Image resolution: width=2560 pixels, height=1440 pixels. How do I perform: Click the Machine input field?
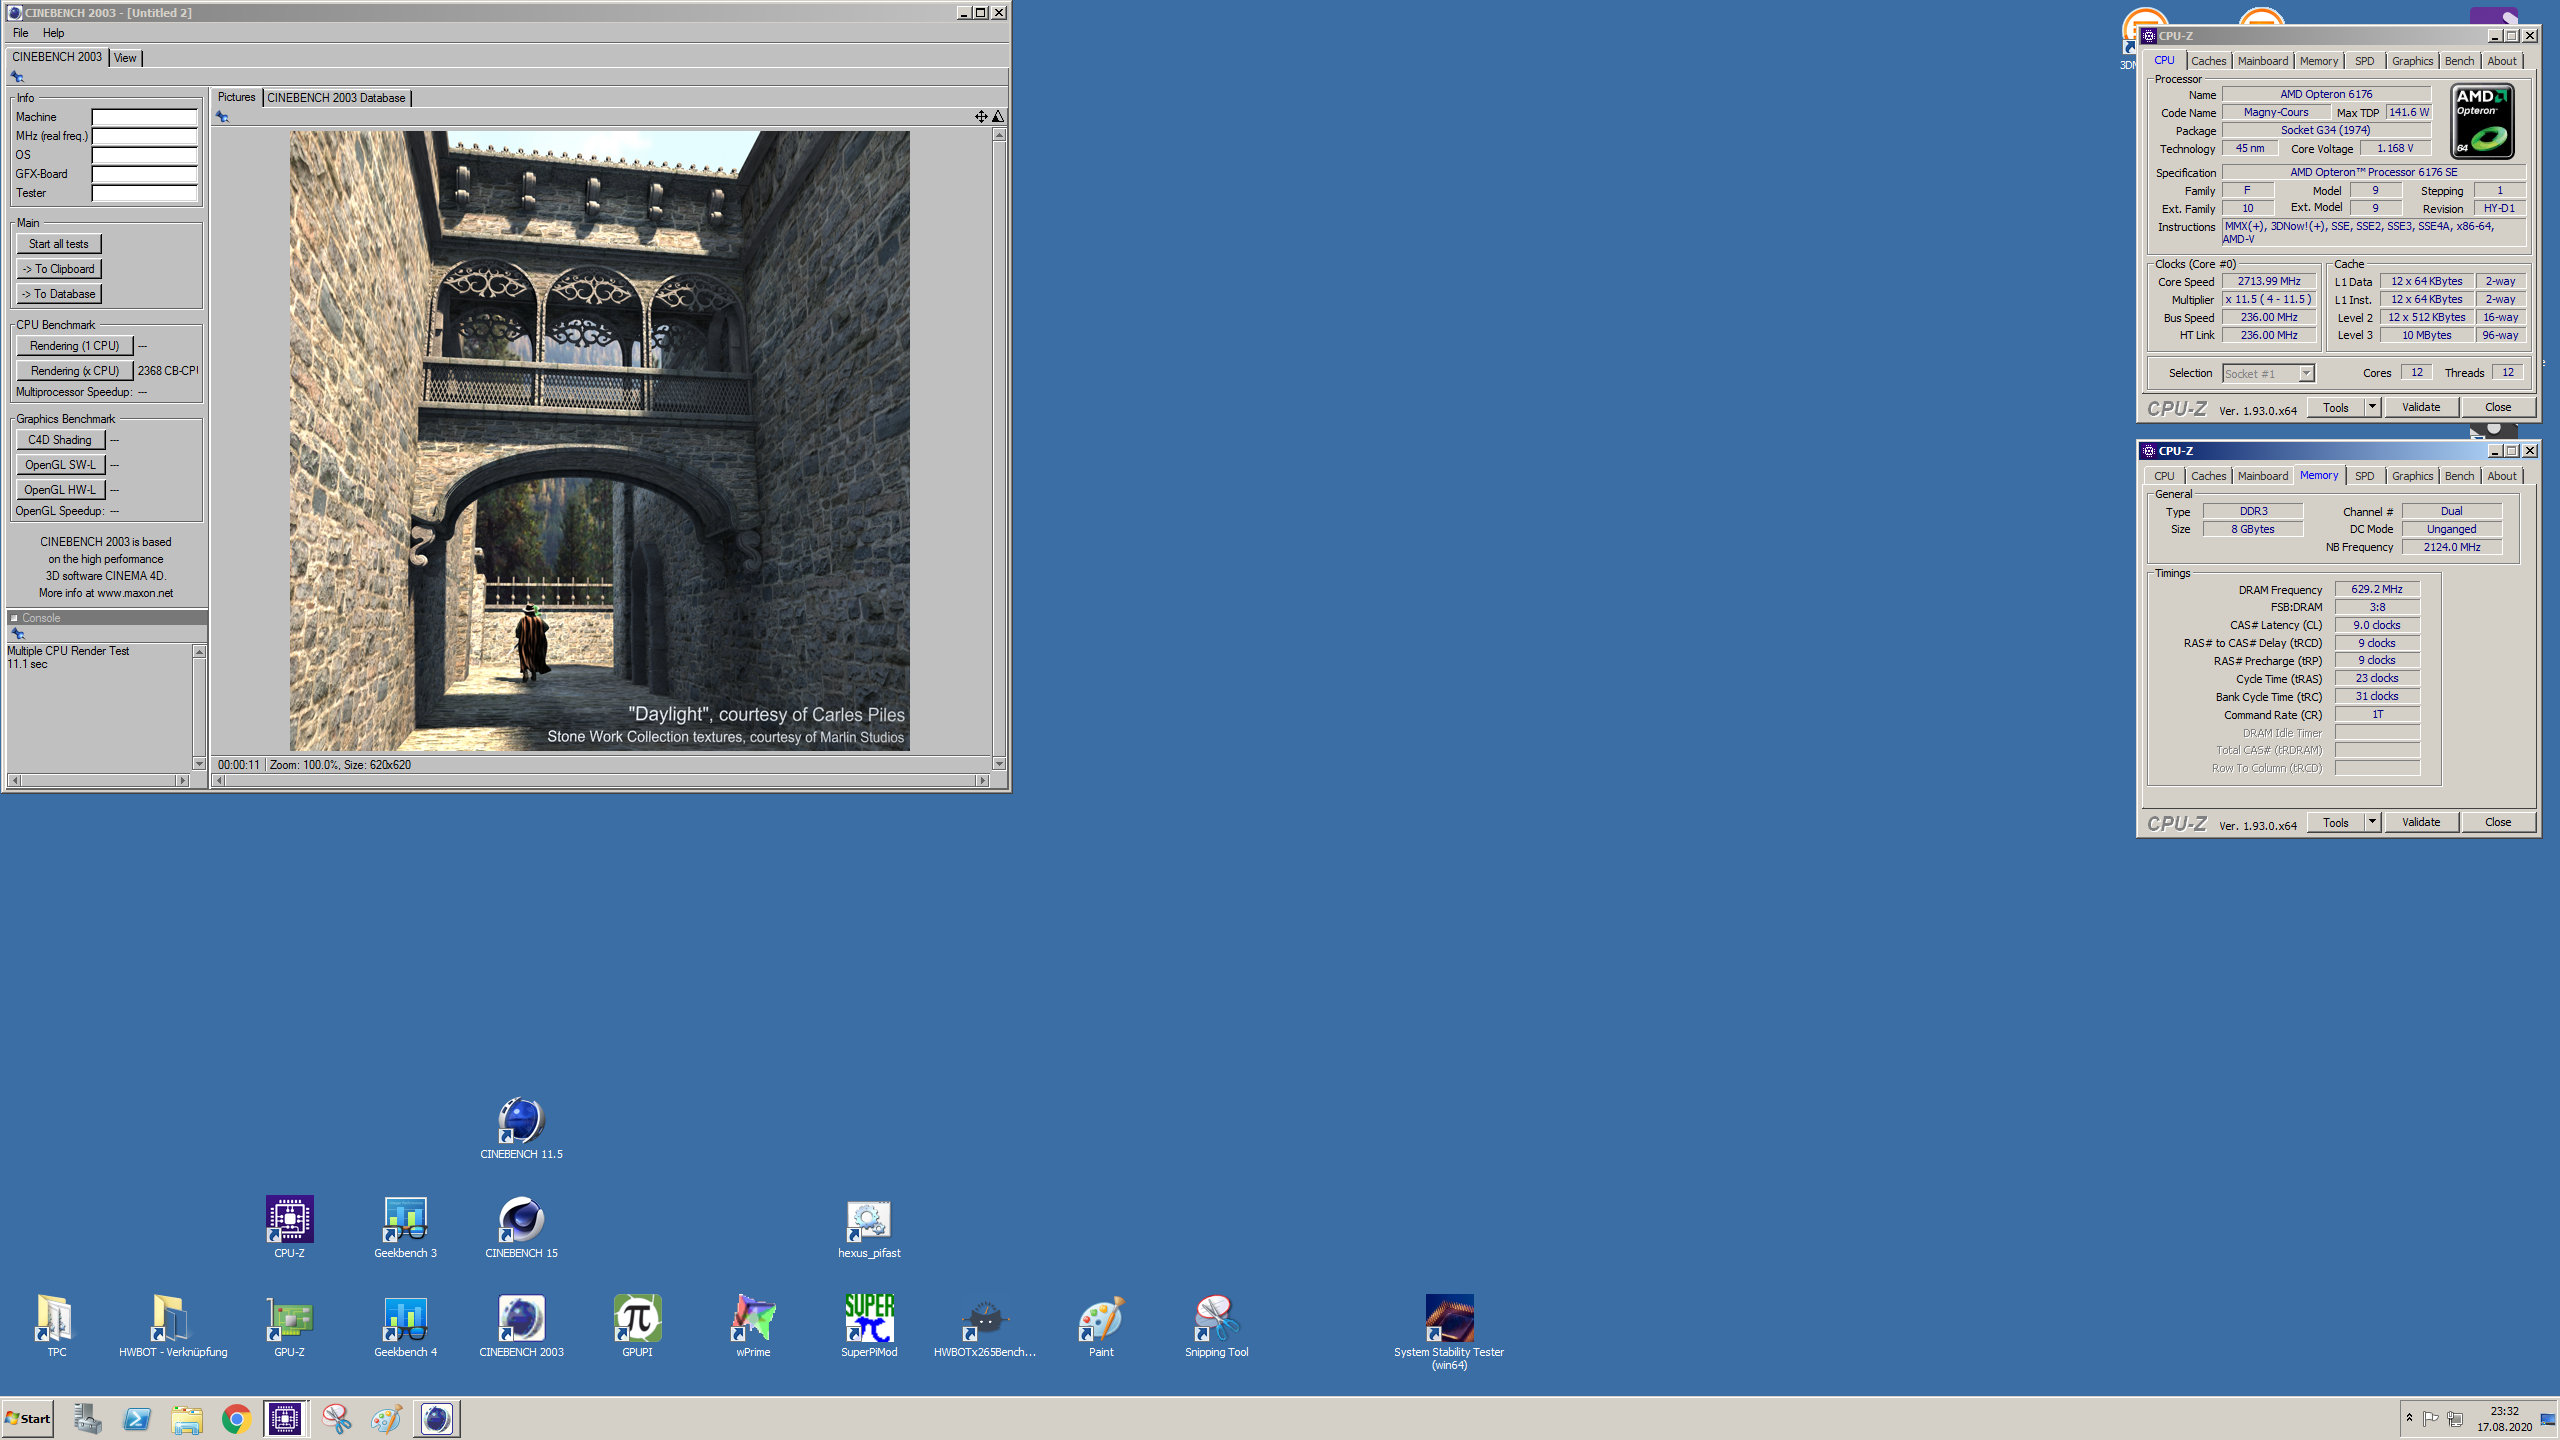click(144, 117)
